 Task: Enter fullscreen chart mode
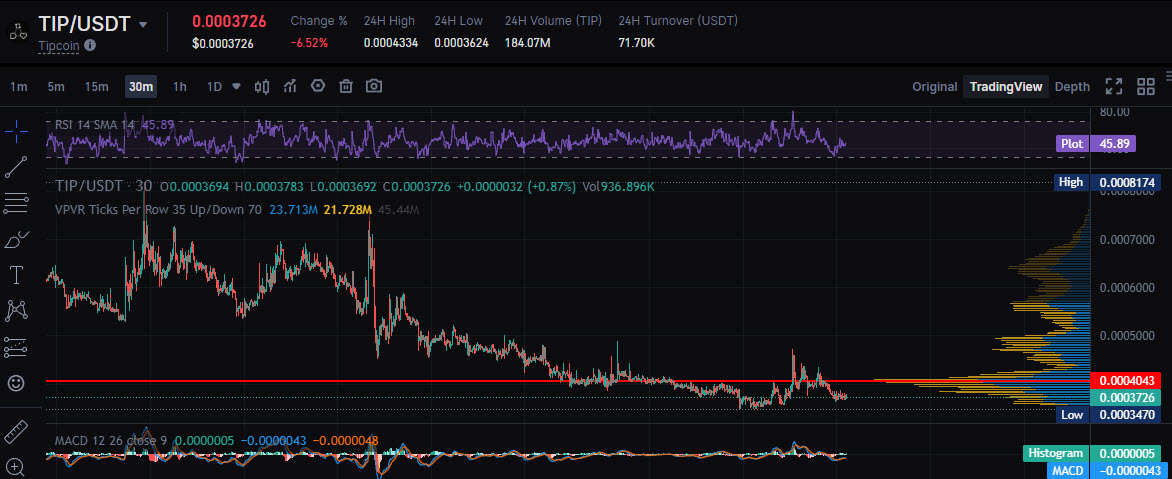(x=1114, y=87)
